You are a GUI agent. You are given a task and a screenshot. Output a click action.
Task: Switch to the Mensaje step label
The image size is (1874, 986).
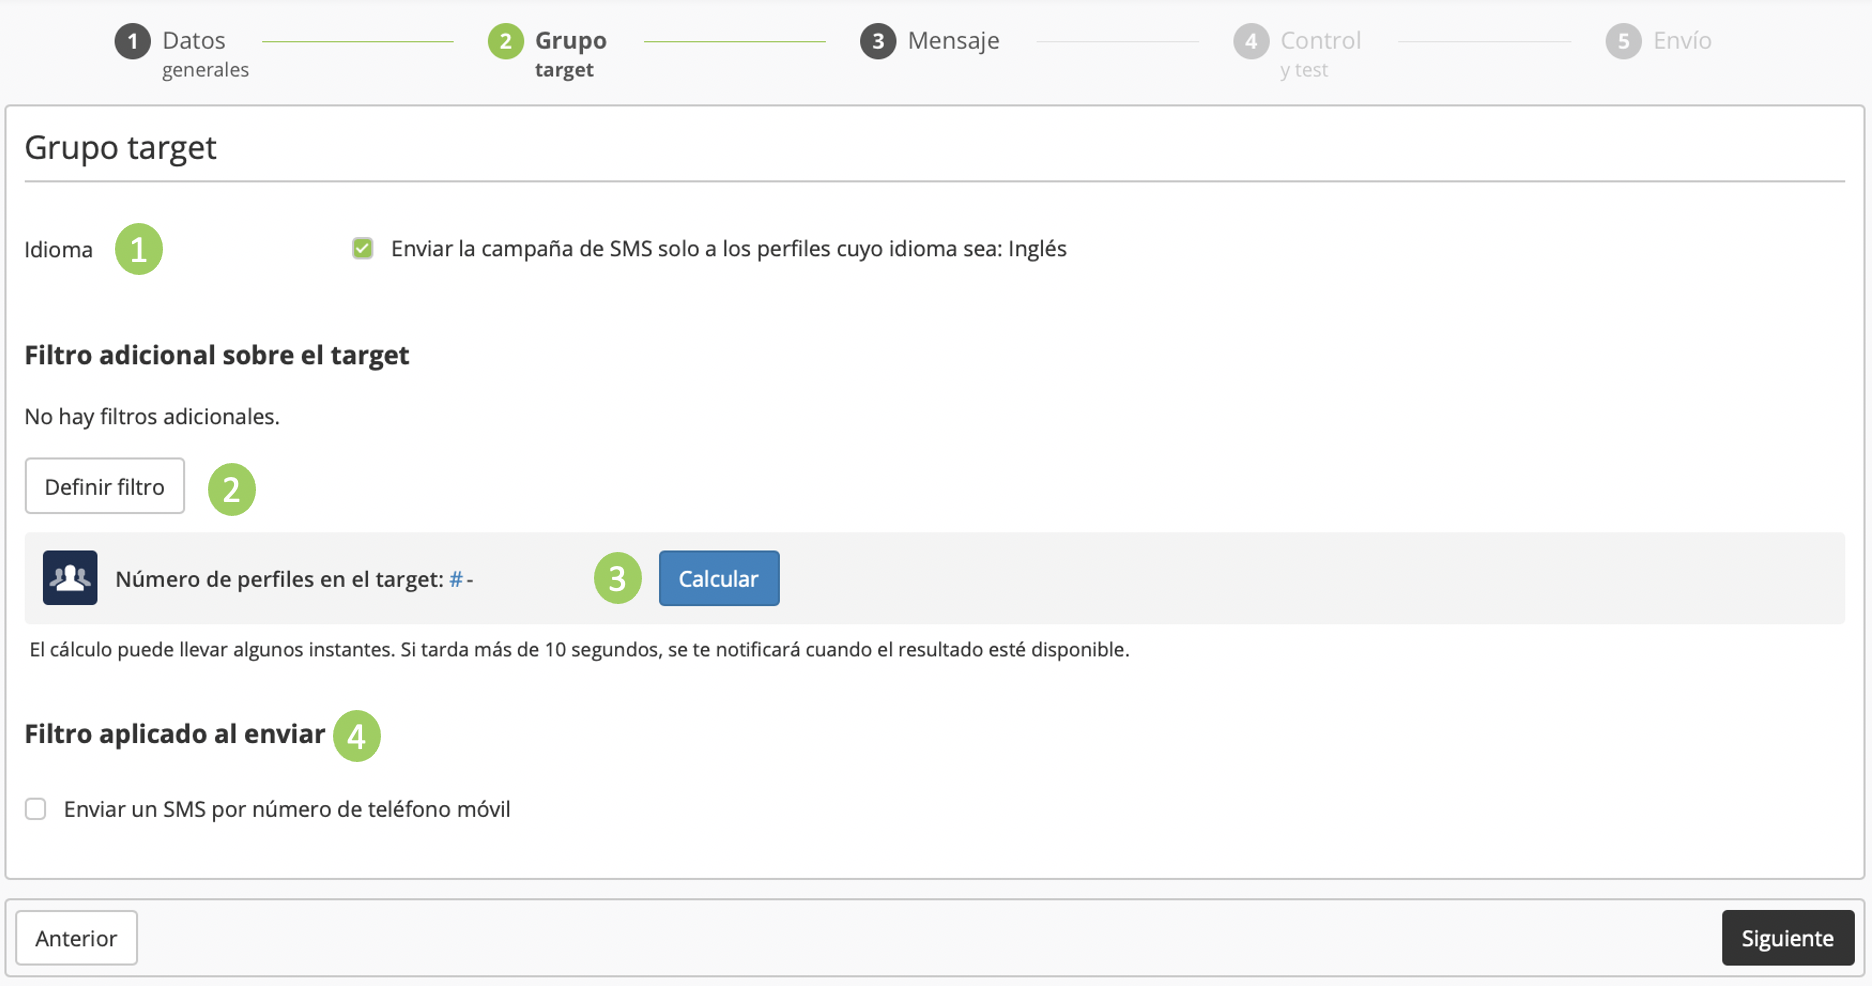tap(953, 41)
